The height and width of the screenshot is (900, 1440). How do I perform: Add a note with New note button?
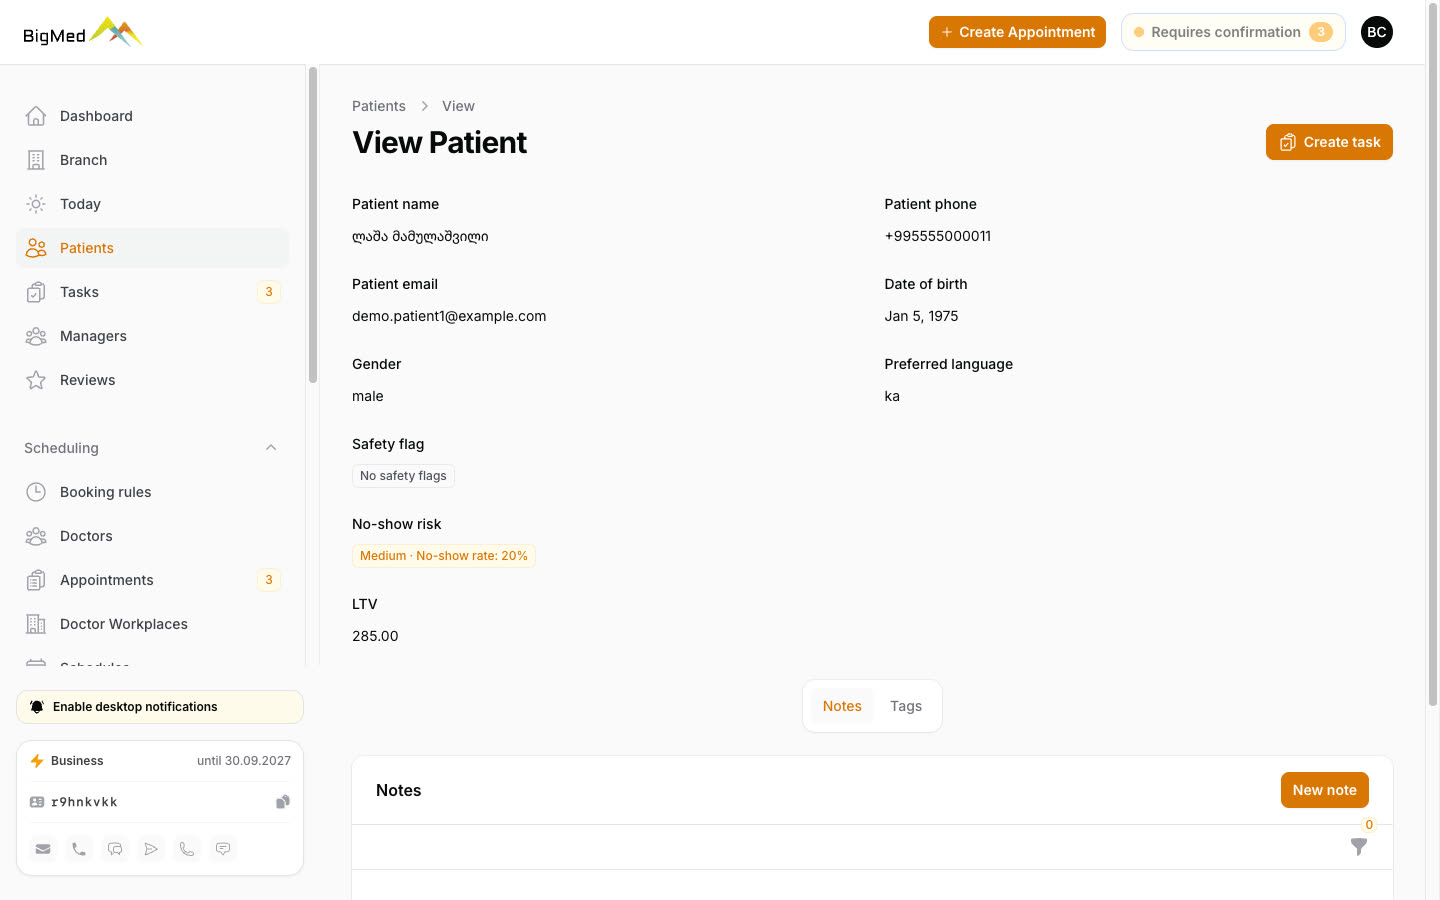1324,790
